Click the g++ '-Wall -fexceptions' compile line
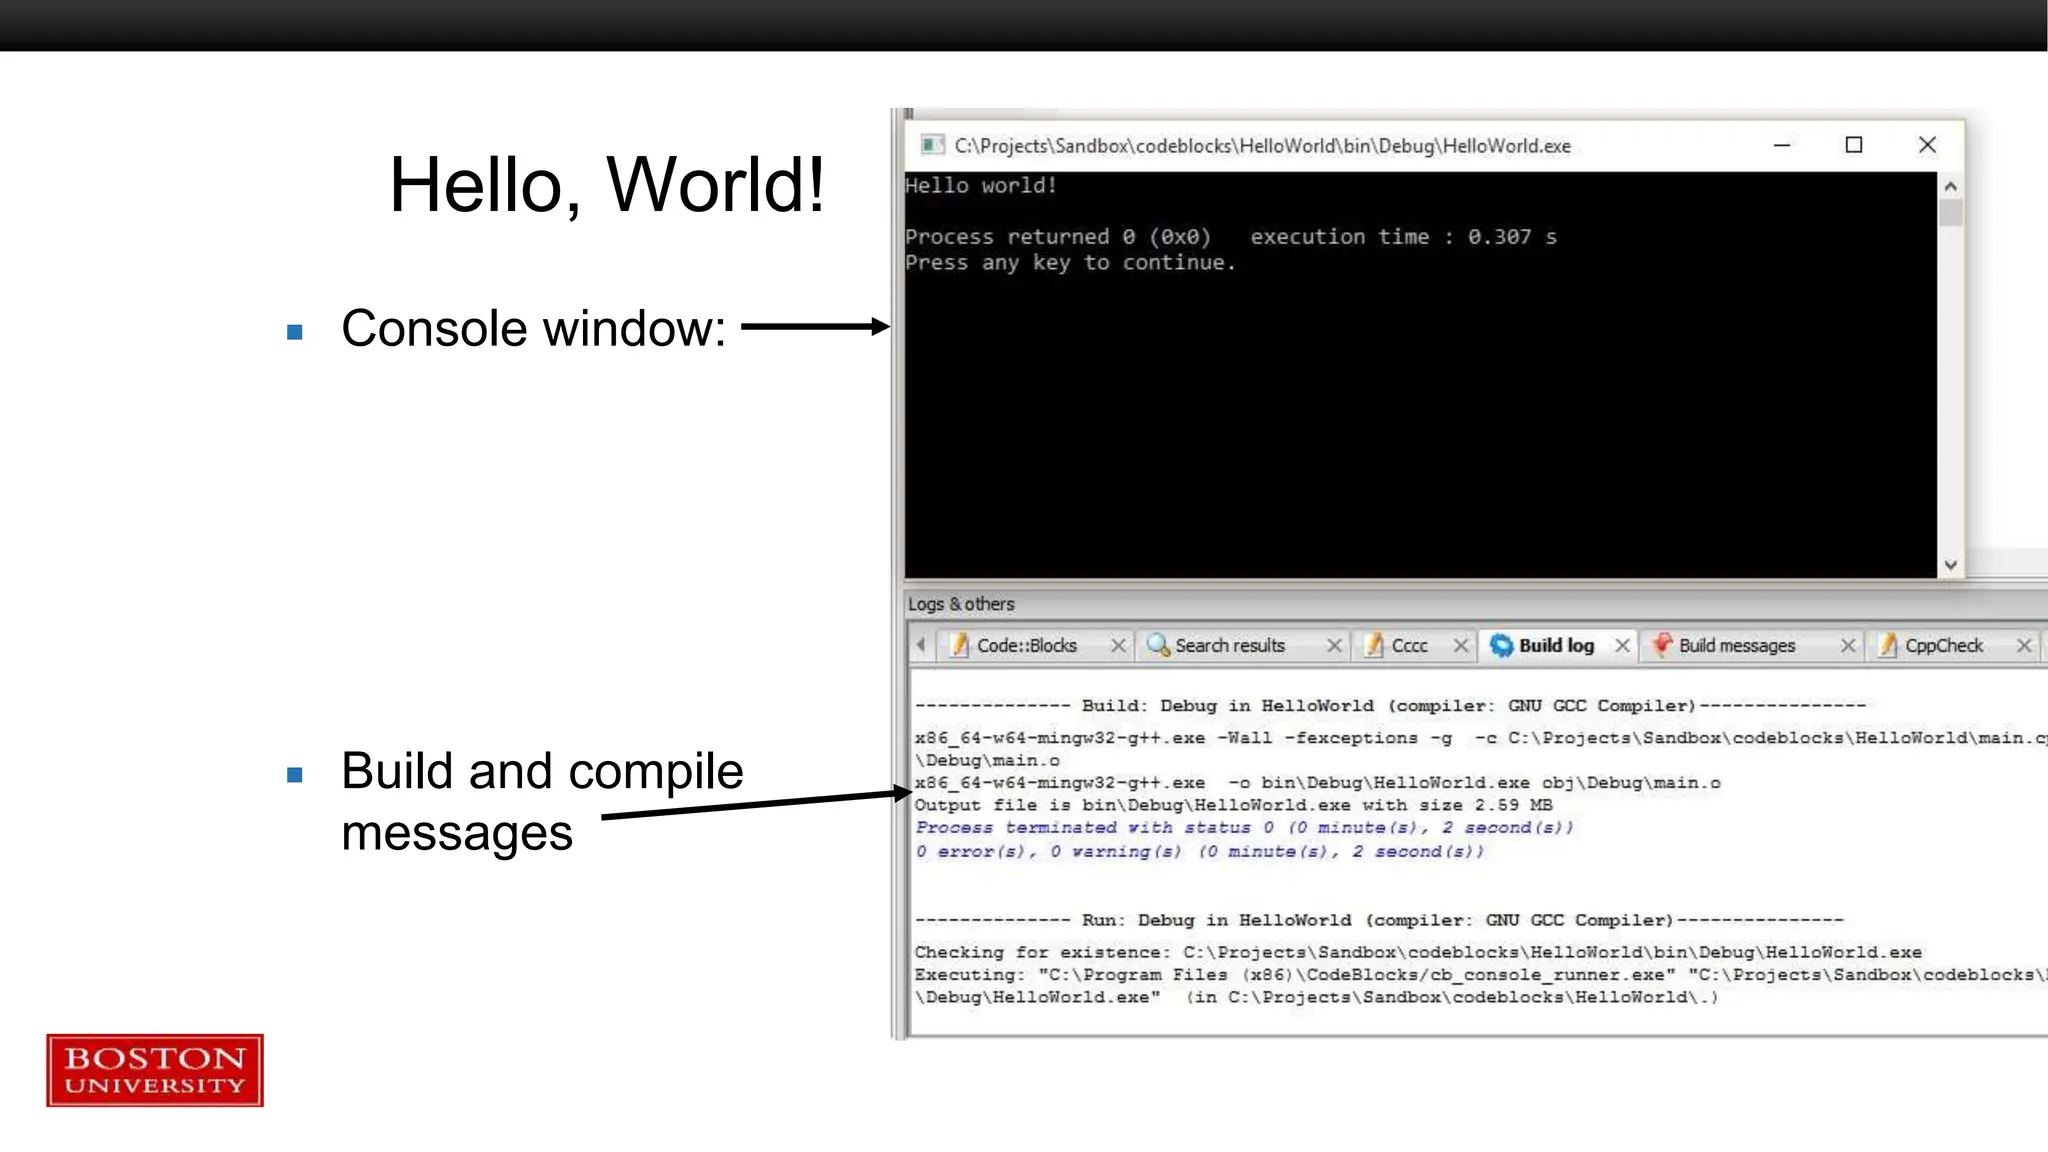The image size is (2048, 1152). (1480, 738)
